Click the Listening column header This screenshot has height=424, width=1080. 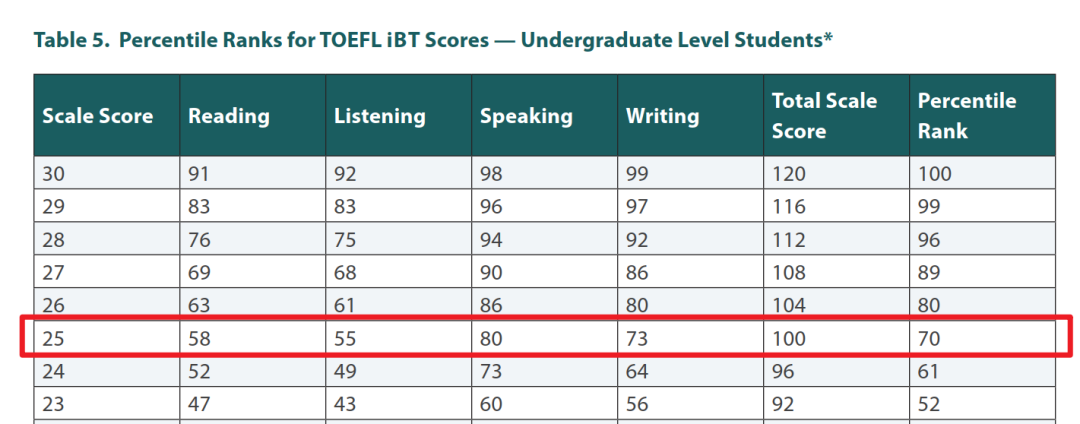tap(399, 115)
